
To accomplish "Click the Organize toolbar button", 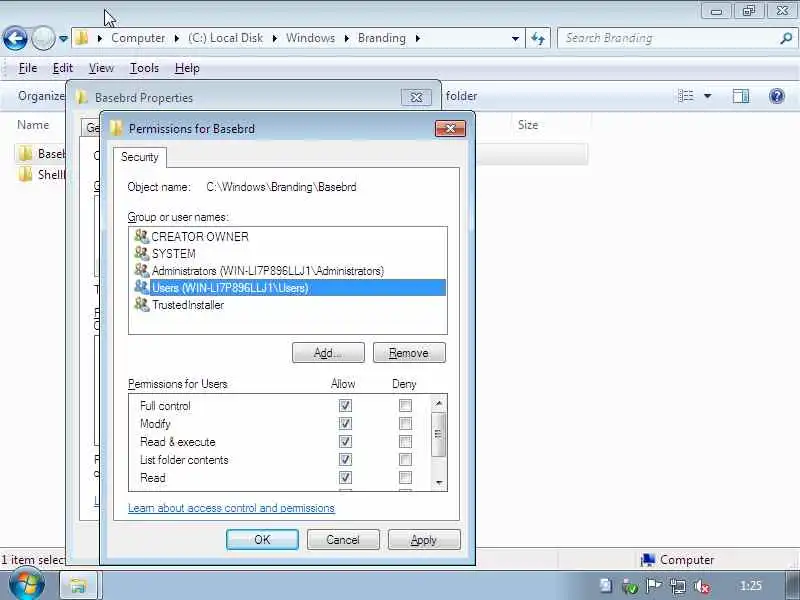I will click(x=41, y=96).
